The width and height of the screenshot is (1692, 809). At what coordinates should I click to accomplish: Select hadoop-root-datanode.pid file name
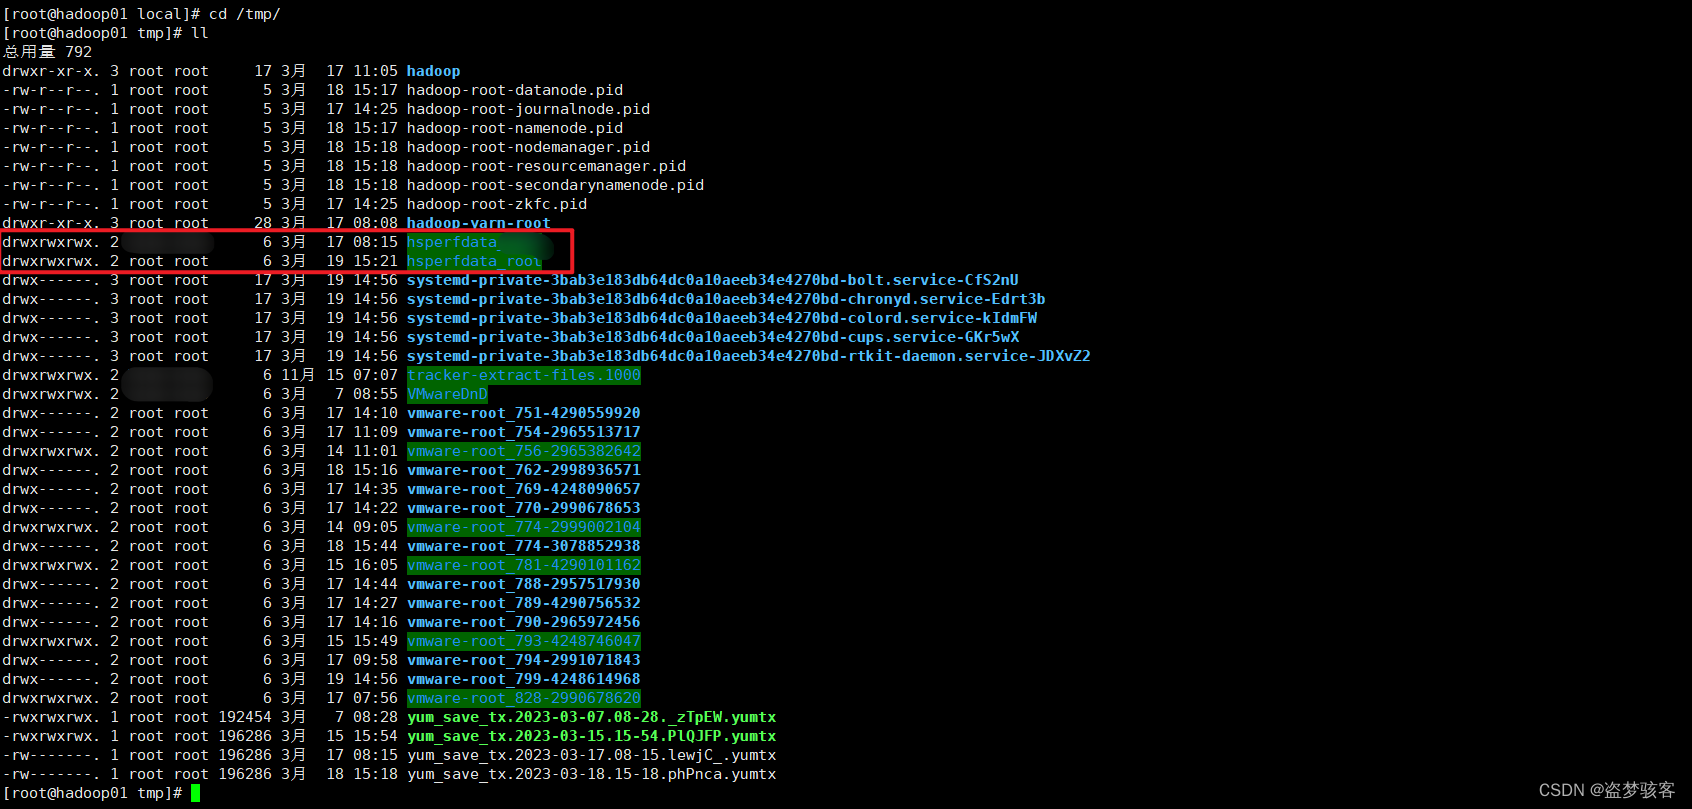pos(514,90)
